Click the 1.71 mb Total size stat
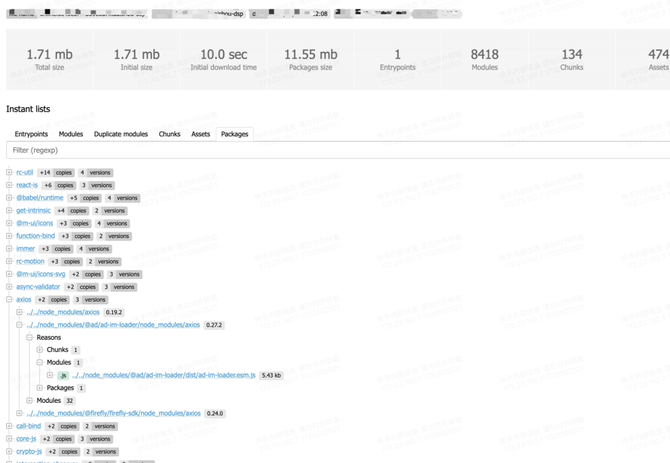 [x=50, y=59]
